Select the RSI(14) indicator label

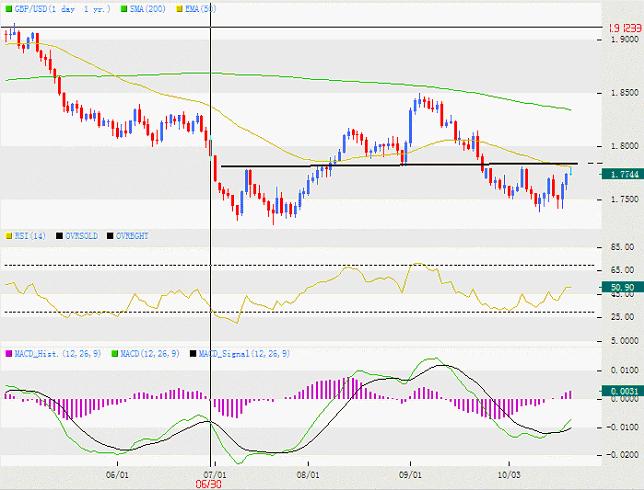pyautogui.click(x=30, y=236)
